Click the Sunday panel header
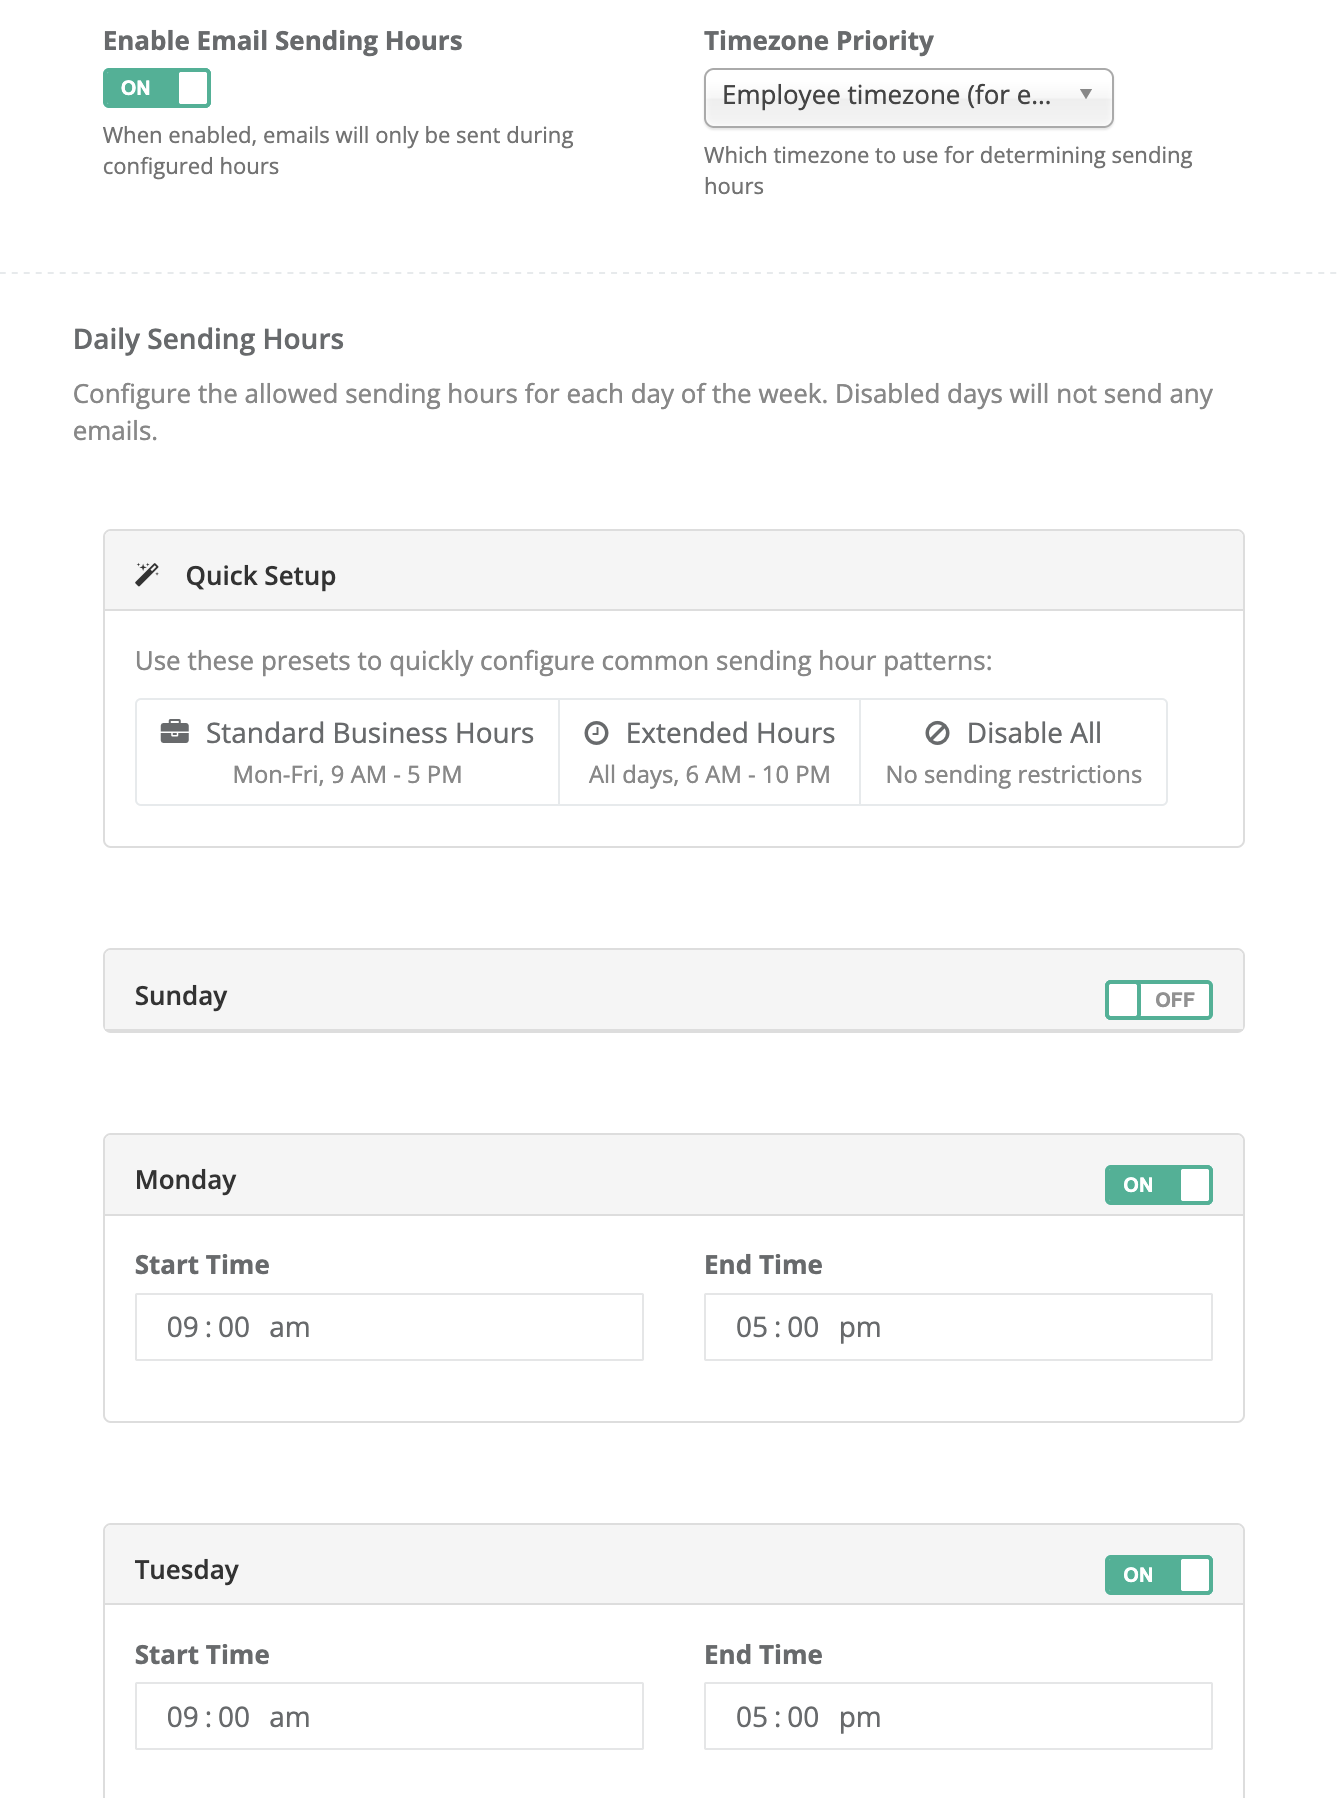This screenshot has height=1798, width=1342. (x=673, y=990)
